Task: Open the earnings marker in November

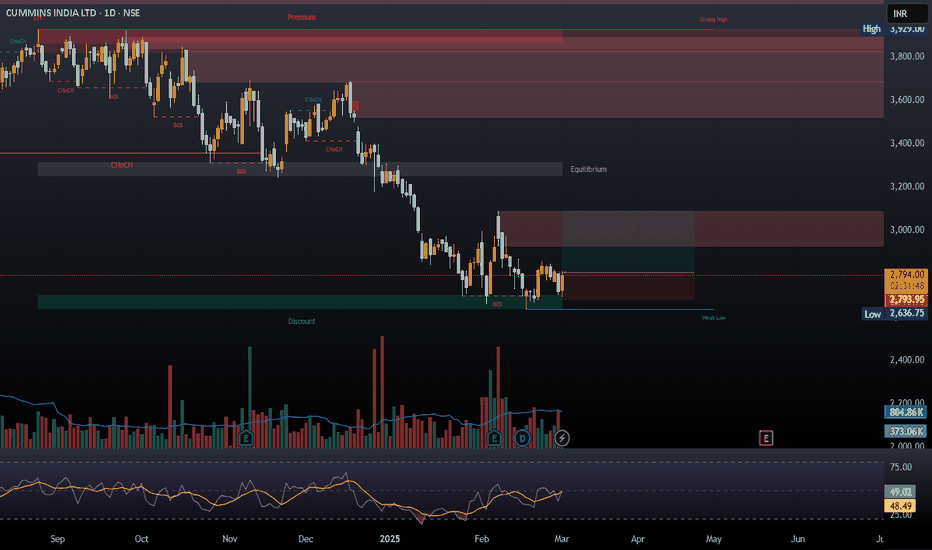Action: coord(245,439)
